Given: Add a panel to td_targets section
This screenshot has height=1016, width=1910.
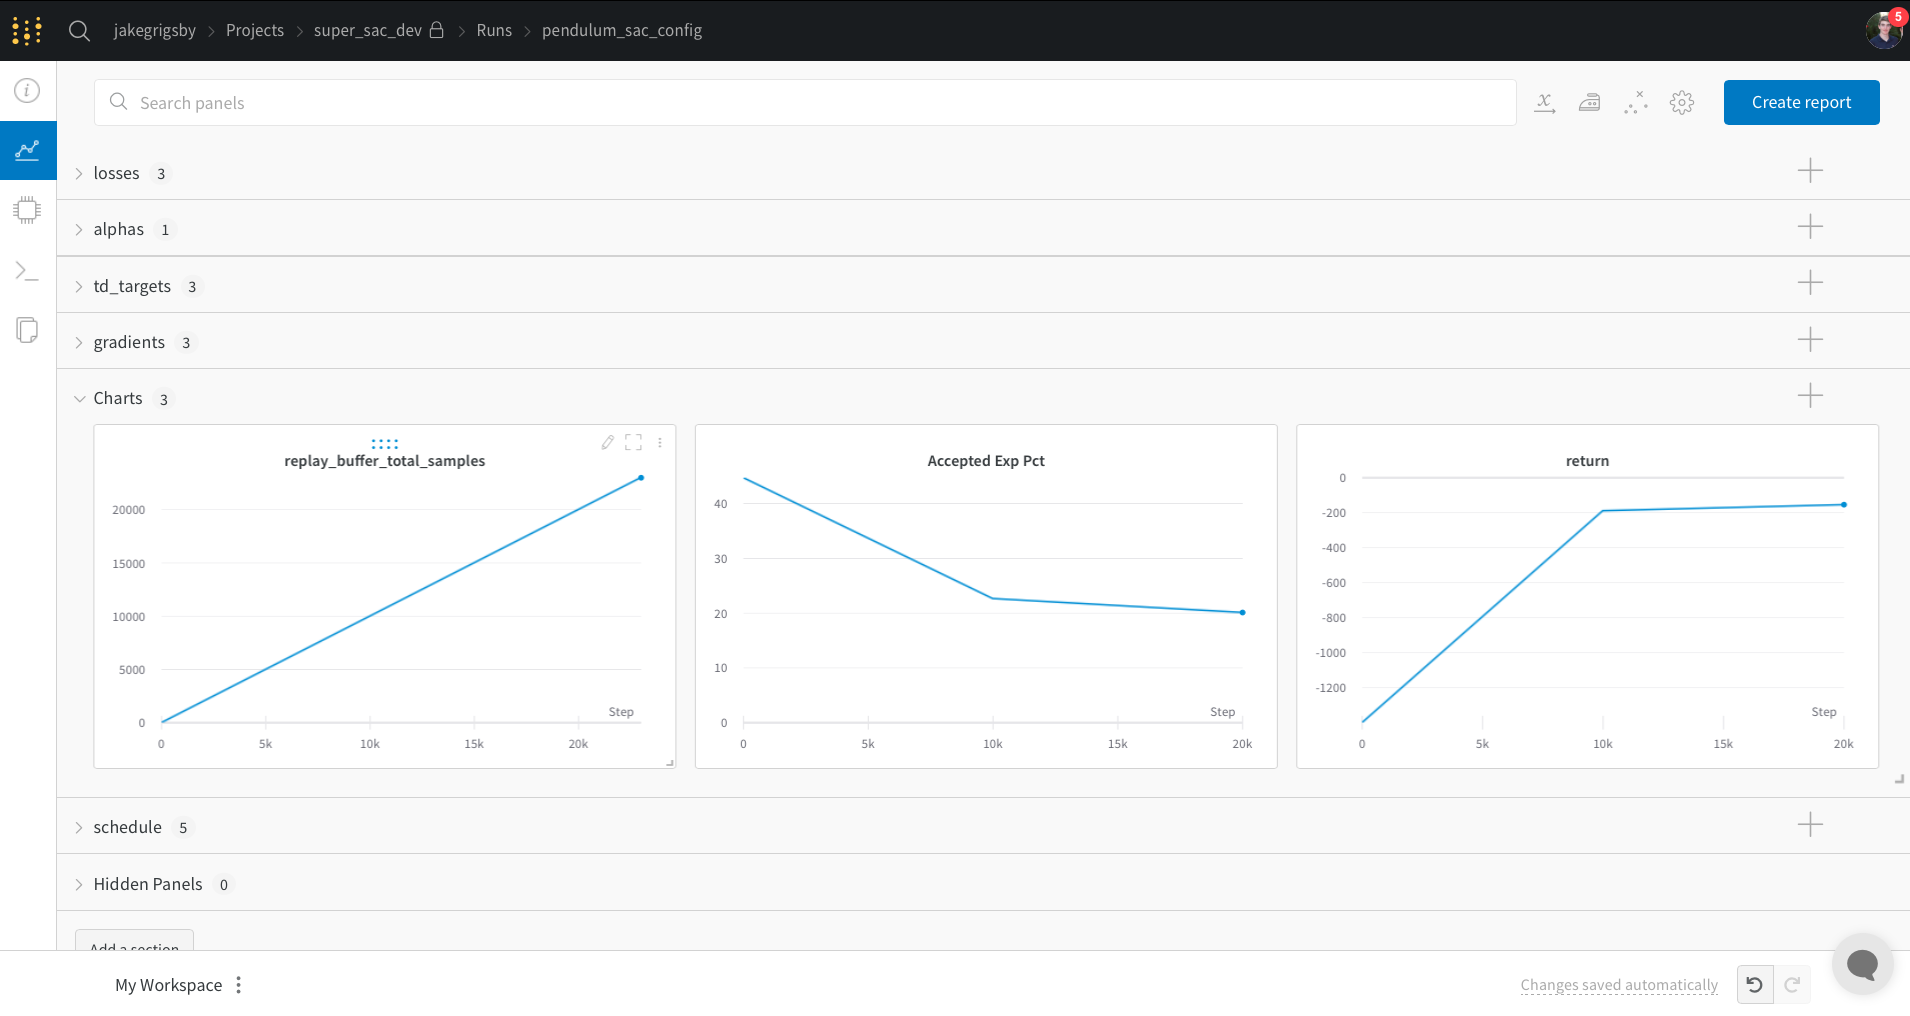Looking at the screenshot, I should tap(1810, 283).
